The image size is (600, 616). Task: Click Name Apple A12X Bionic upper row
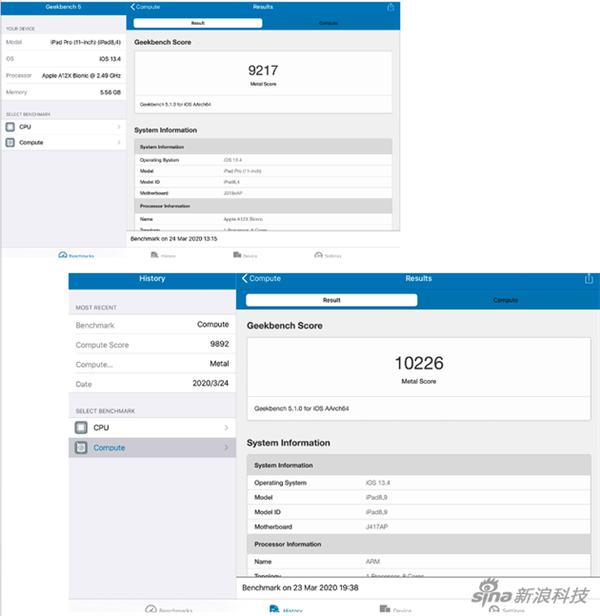coord(263,219)
